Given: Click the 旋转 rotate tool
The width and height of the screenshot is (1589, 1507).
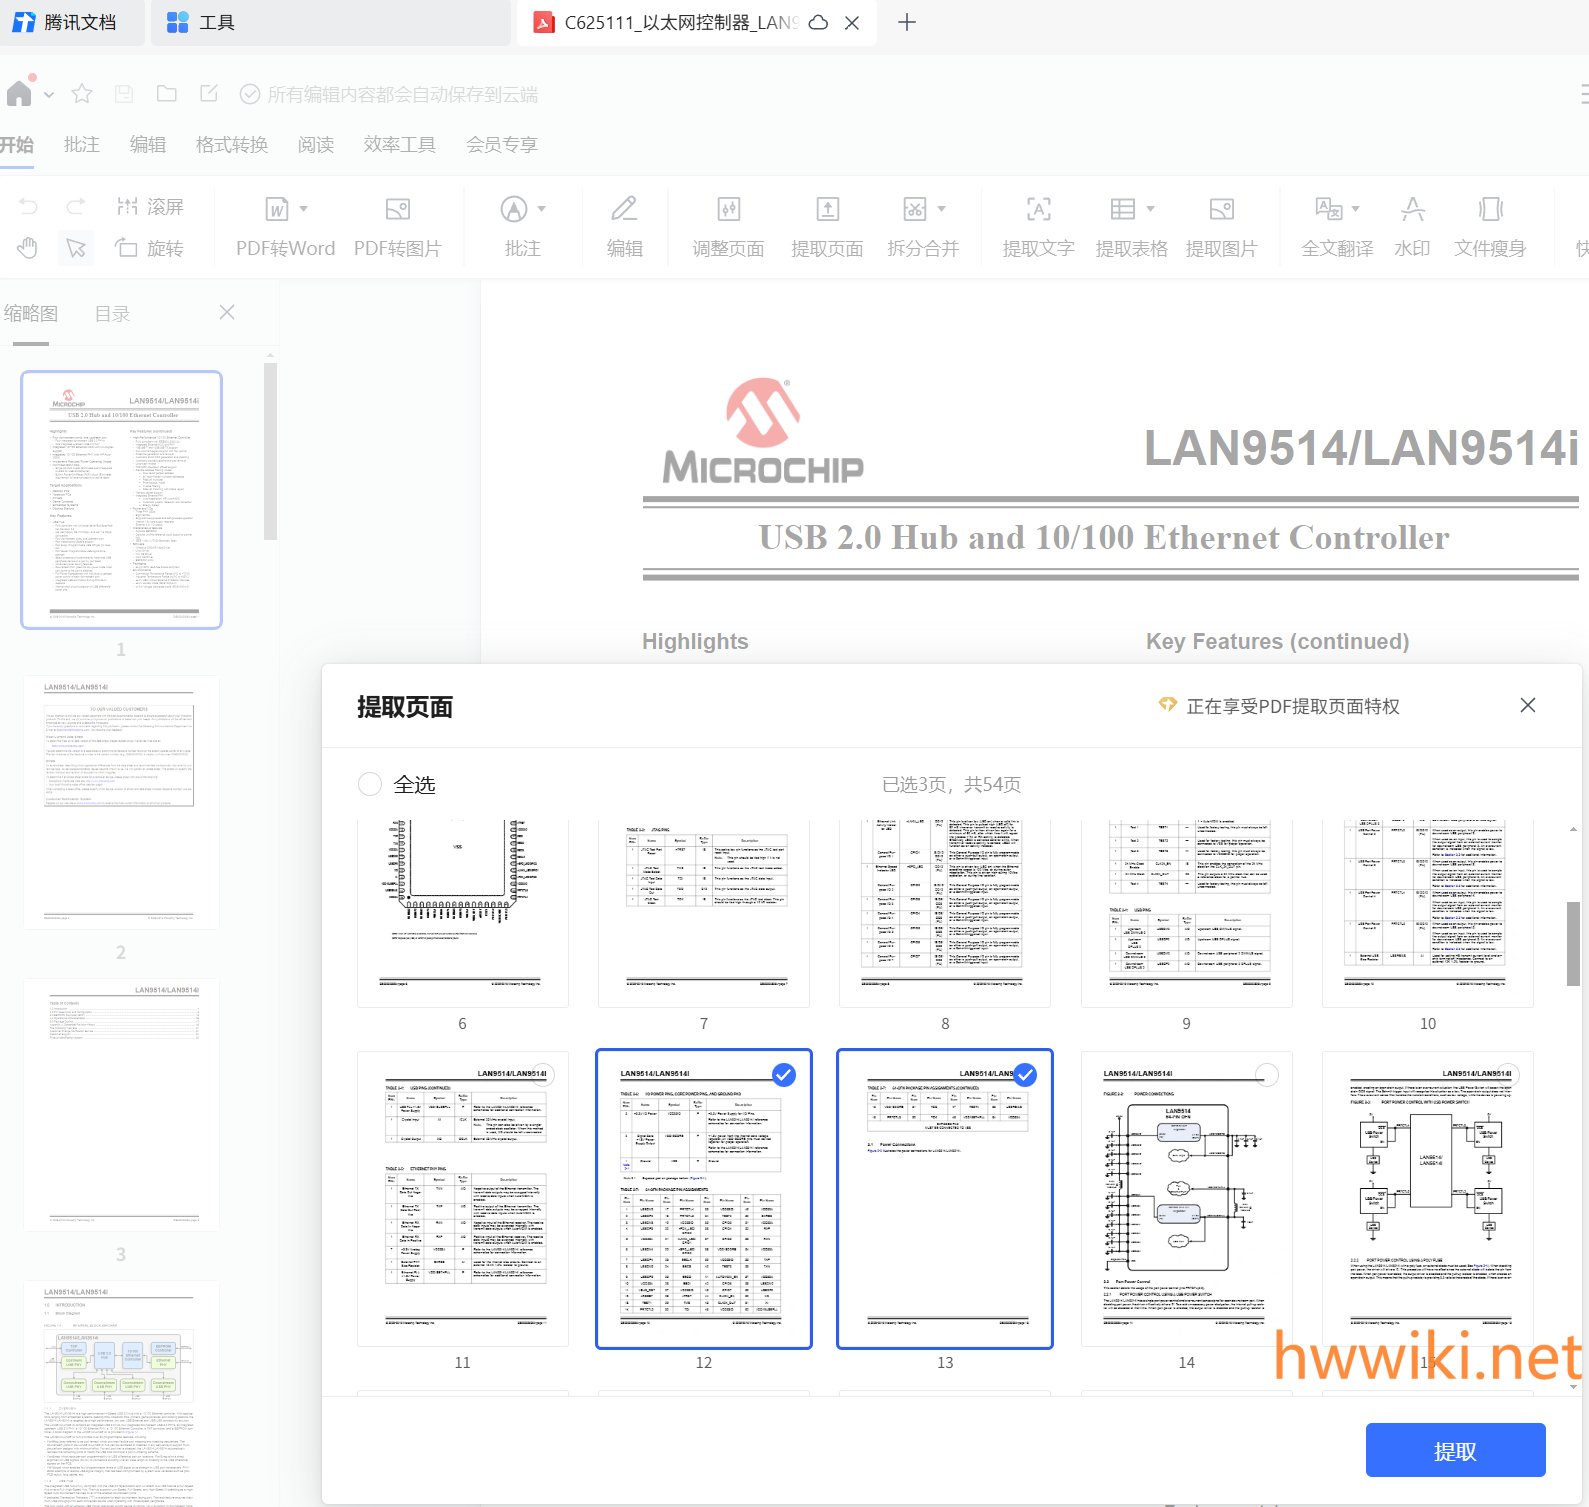Looking at the screenshot, I should coord(149,248).
